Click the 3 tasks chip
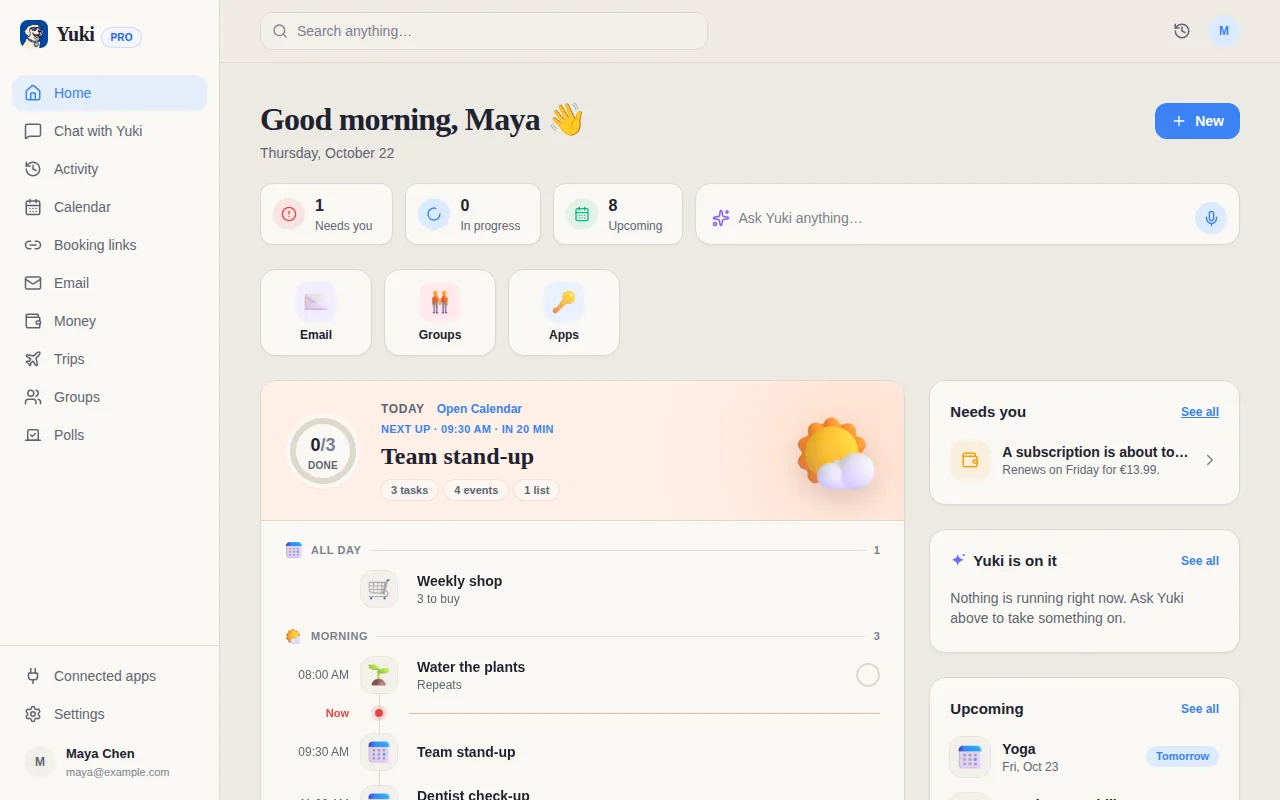The image size is (1280, 800). pos(409,490)
